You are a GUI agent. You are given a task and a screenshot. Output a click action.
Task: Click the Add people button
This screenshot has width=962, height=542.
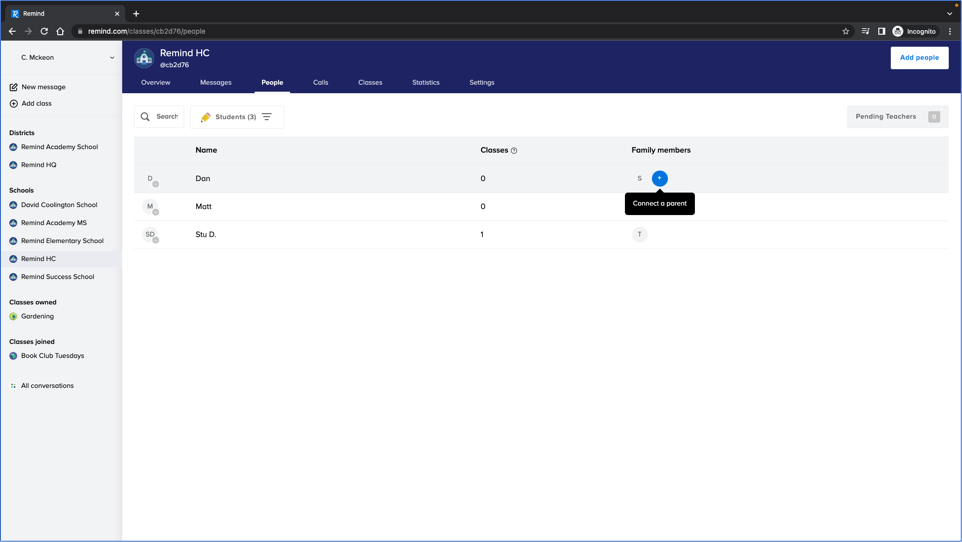tap(919, 58)
